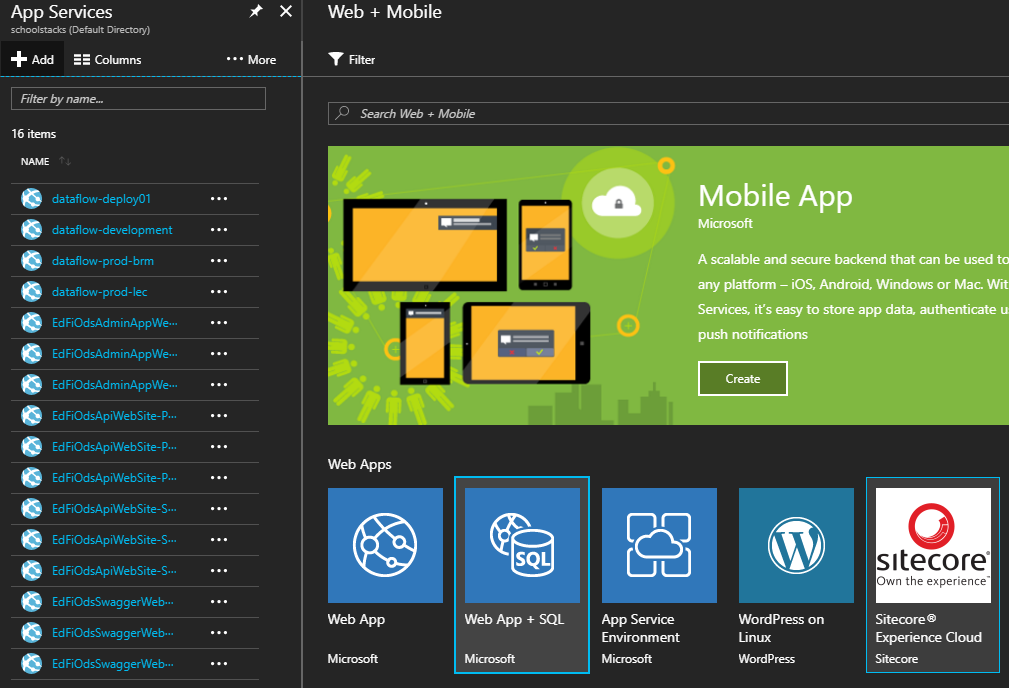
Task: Click the 'Web App + SQL' tile label
Action: point(514,619)
